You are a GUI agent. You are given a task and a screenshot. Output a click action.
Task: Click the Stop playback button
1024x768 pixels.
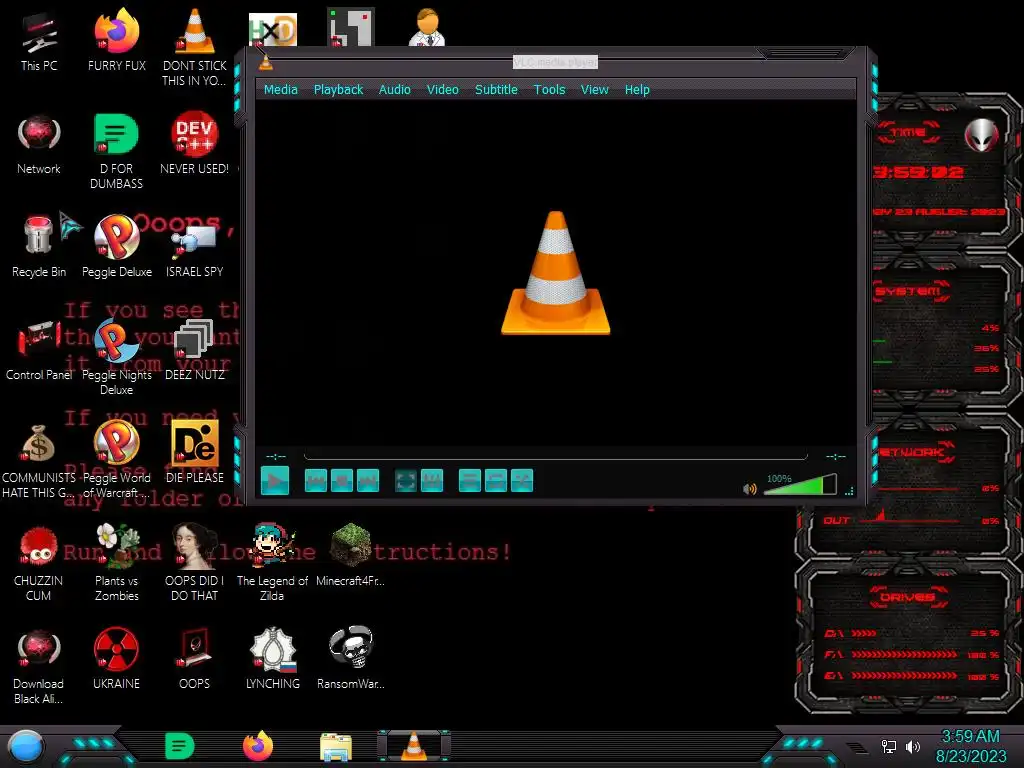[x=342, y=481]
